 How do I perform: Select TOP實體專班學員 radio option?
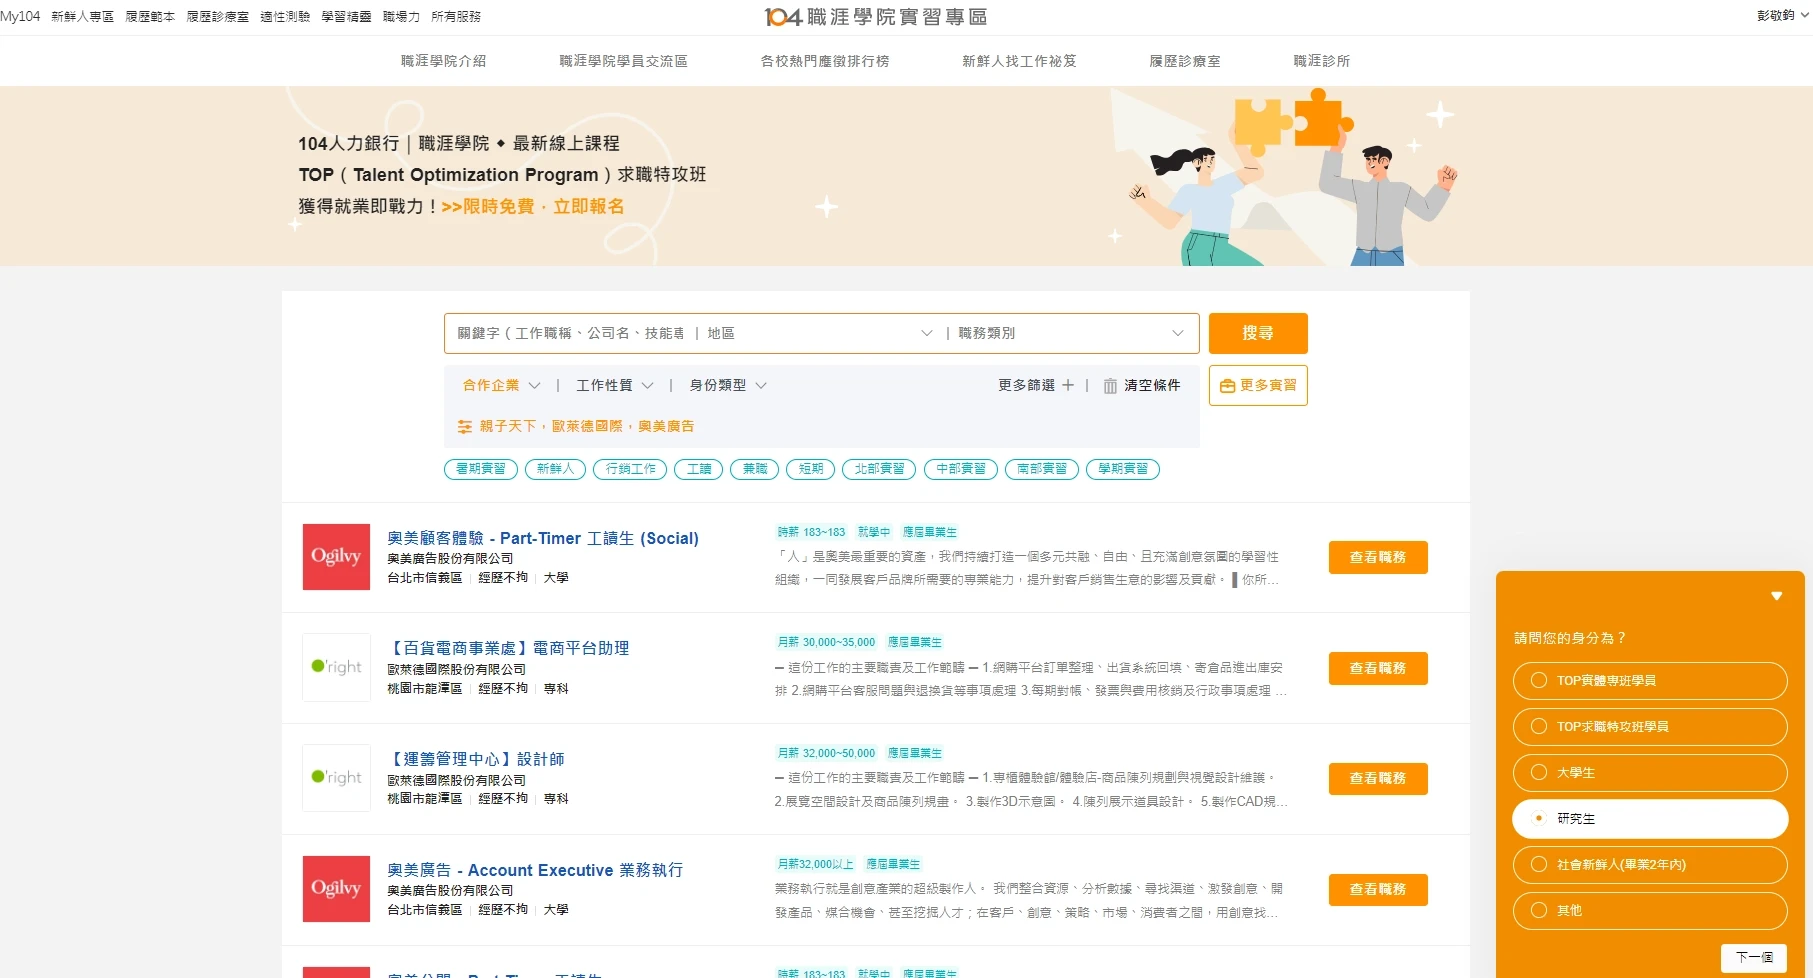pos(1650,681)
